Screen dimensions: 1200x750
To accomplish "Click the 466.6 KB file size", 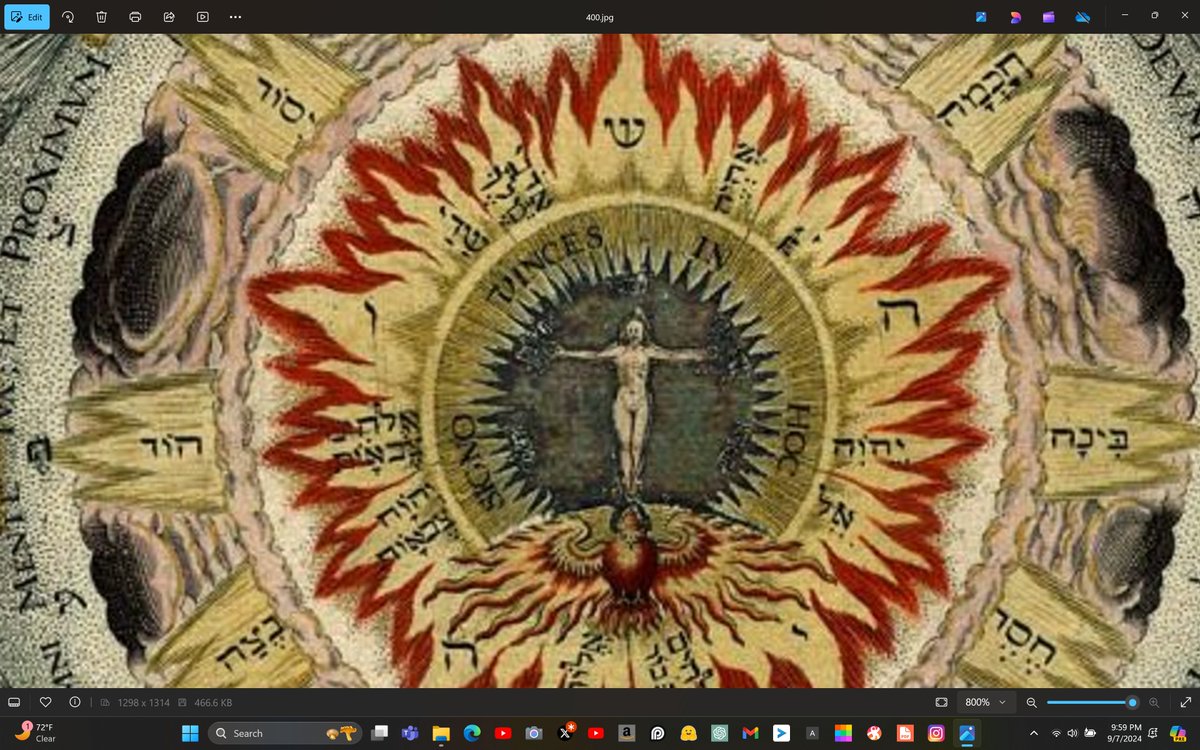I will (212, 702).
